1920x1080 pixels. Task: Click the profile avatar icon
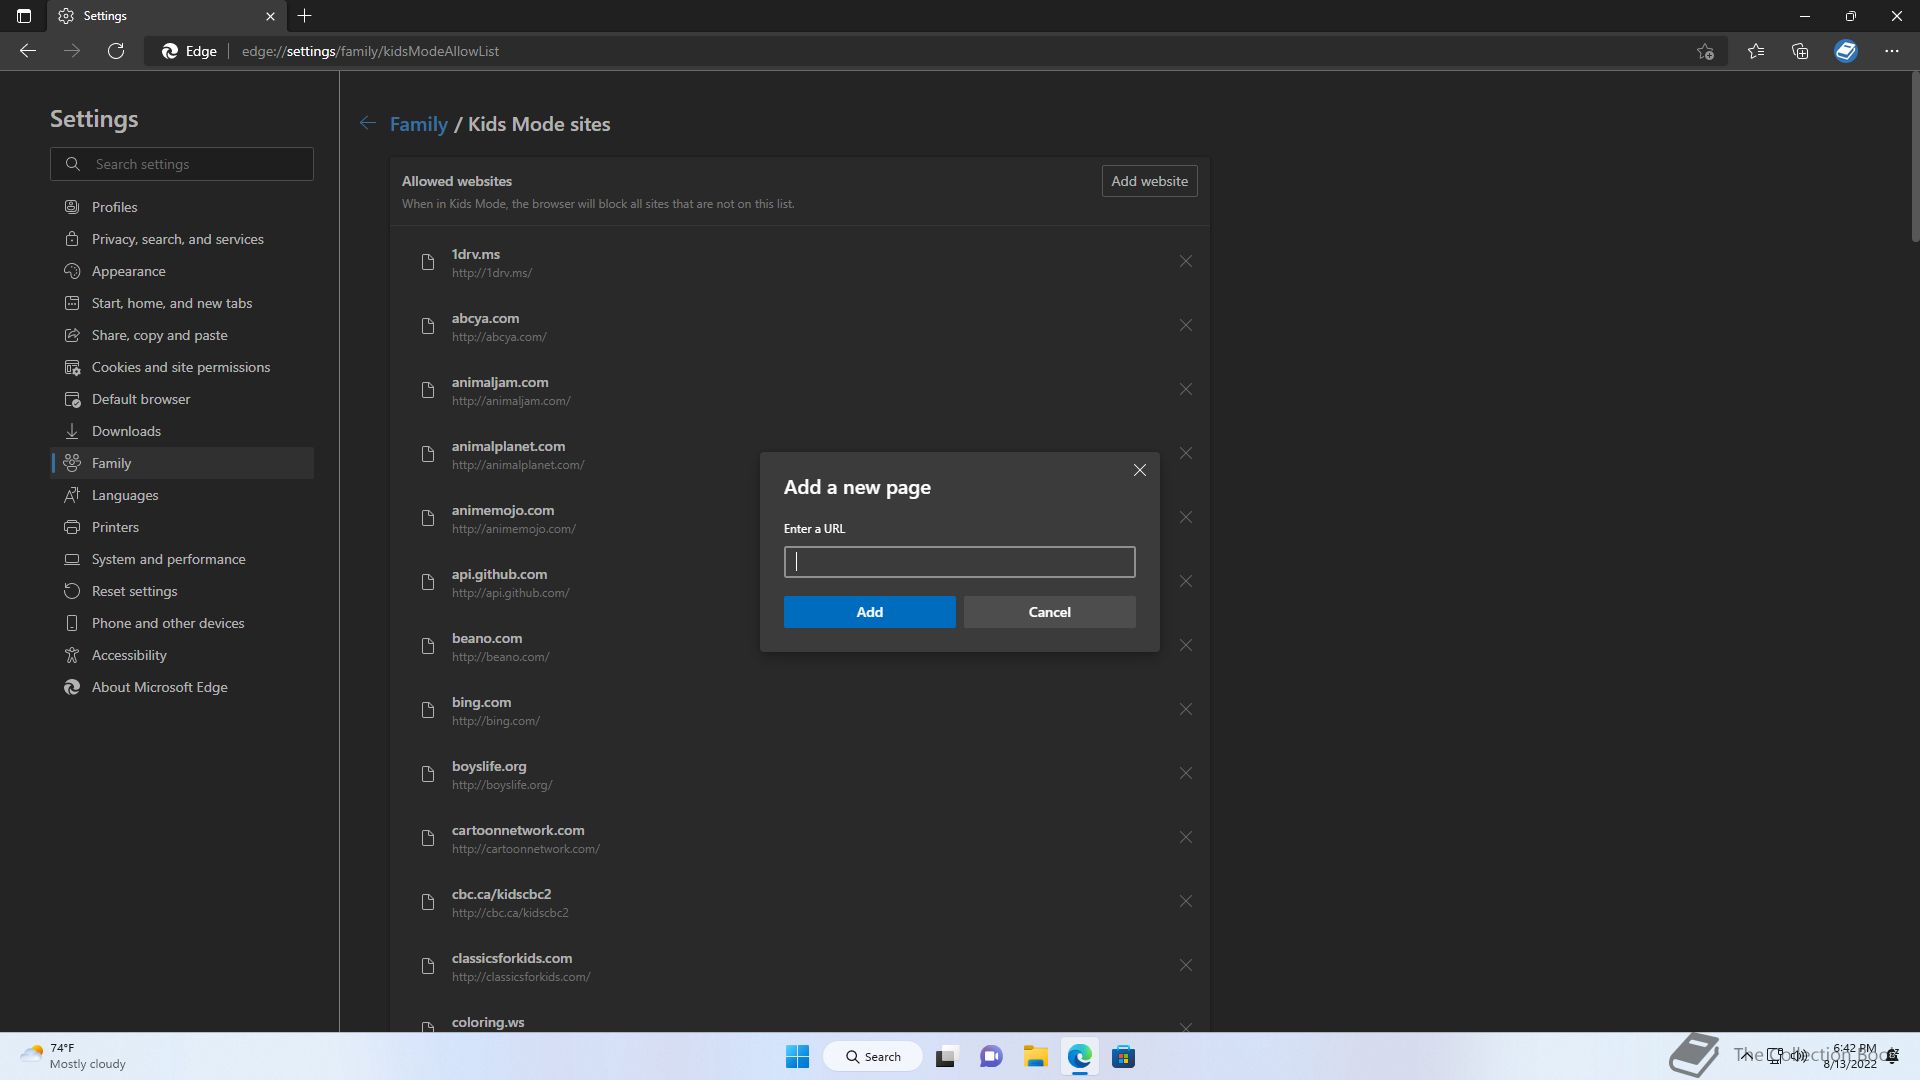[1846, 51]
